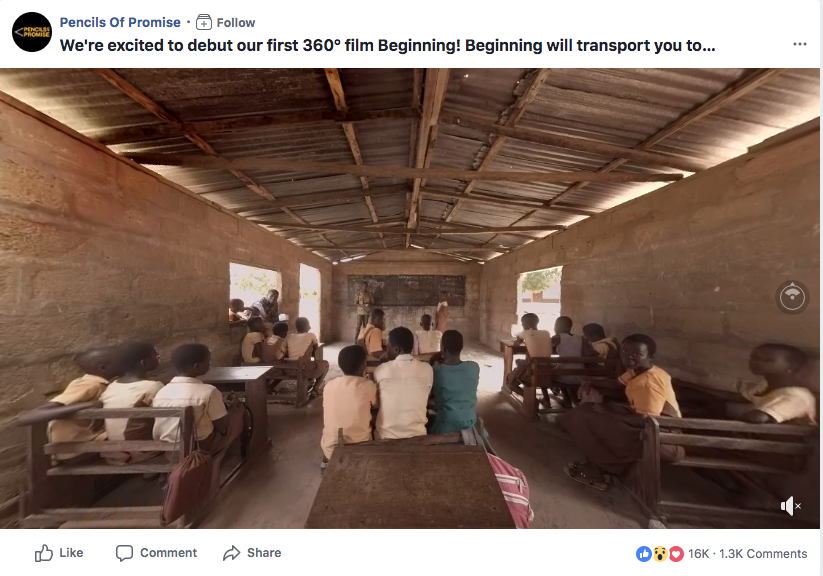
Task: View the 1.3K Comments
Action: click(x=762, y=553)
